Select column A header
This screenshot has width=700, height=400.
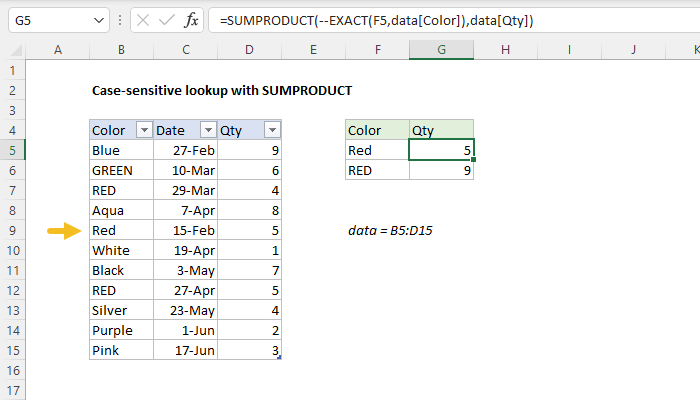coord(58,50)
